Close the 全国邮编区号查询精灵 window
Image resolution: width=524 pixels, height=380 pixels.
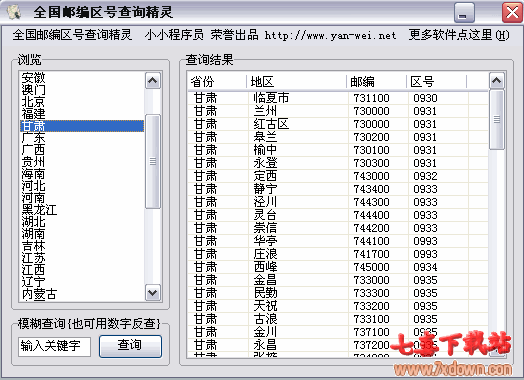[512, 13]
